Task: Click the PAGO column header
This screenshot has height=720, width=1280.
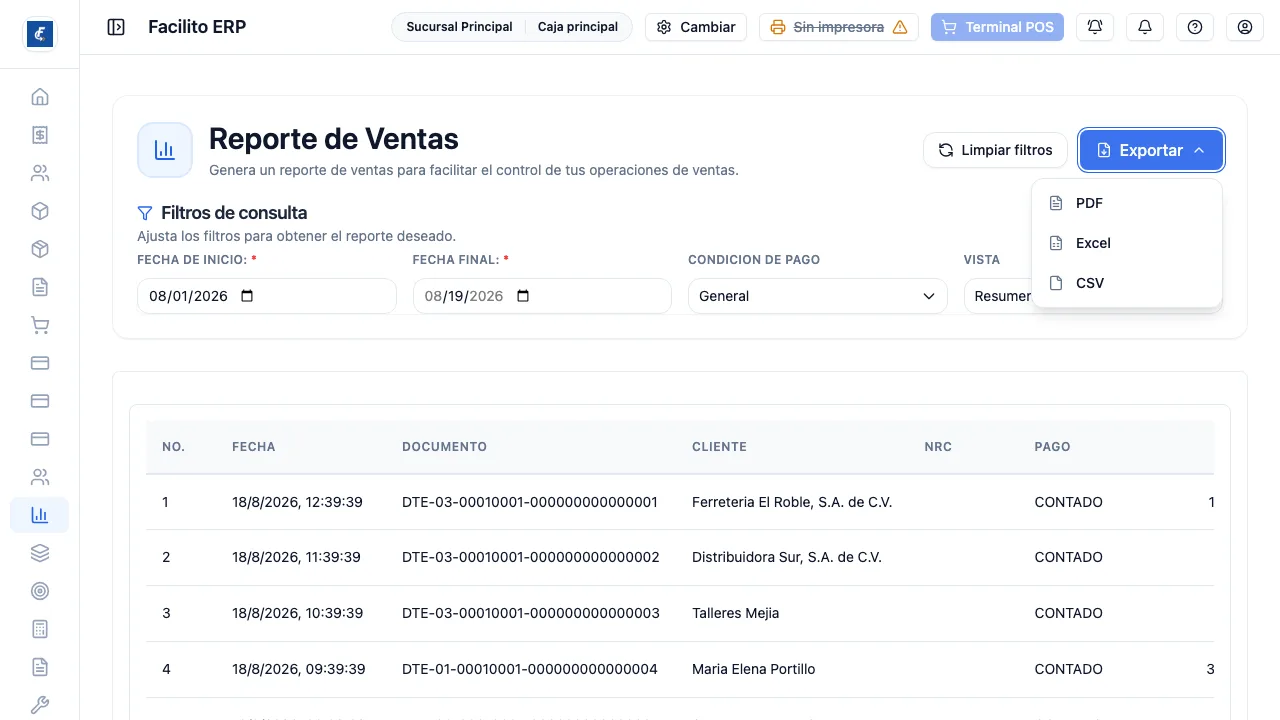Action: (1052, 447)
